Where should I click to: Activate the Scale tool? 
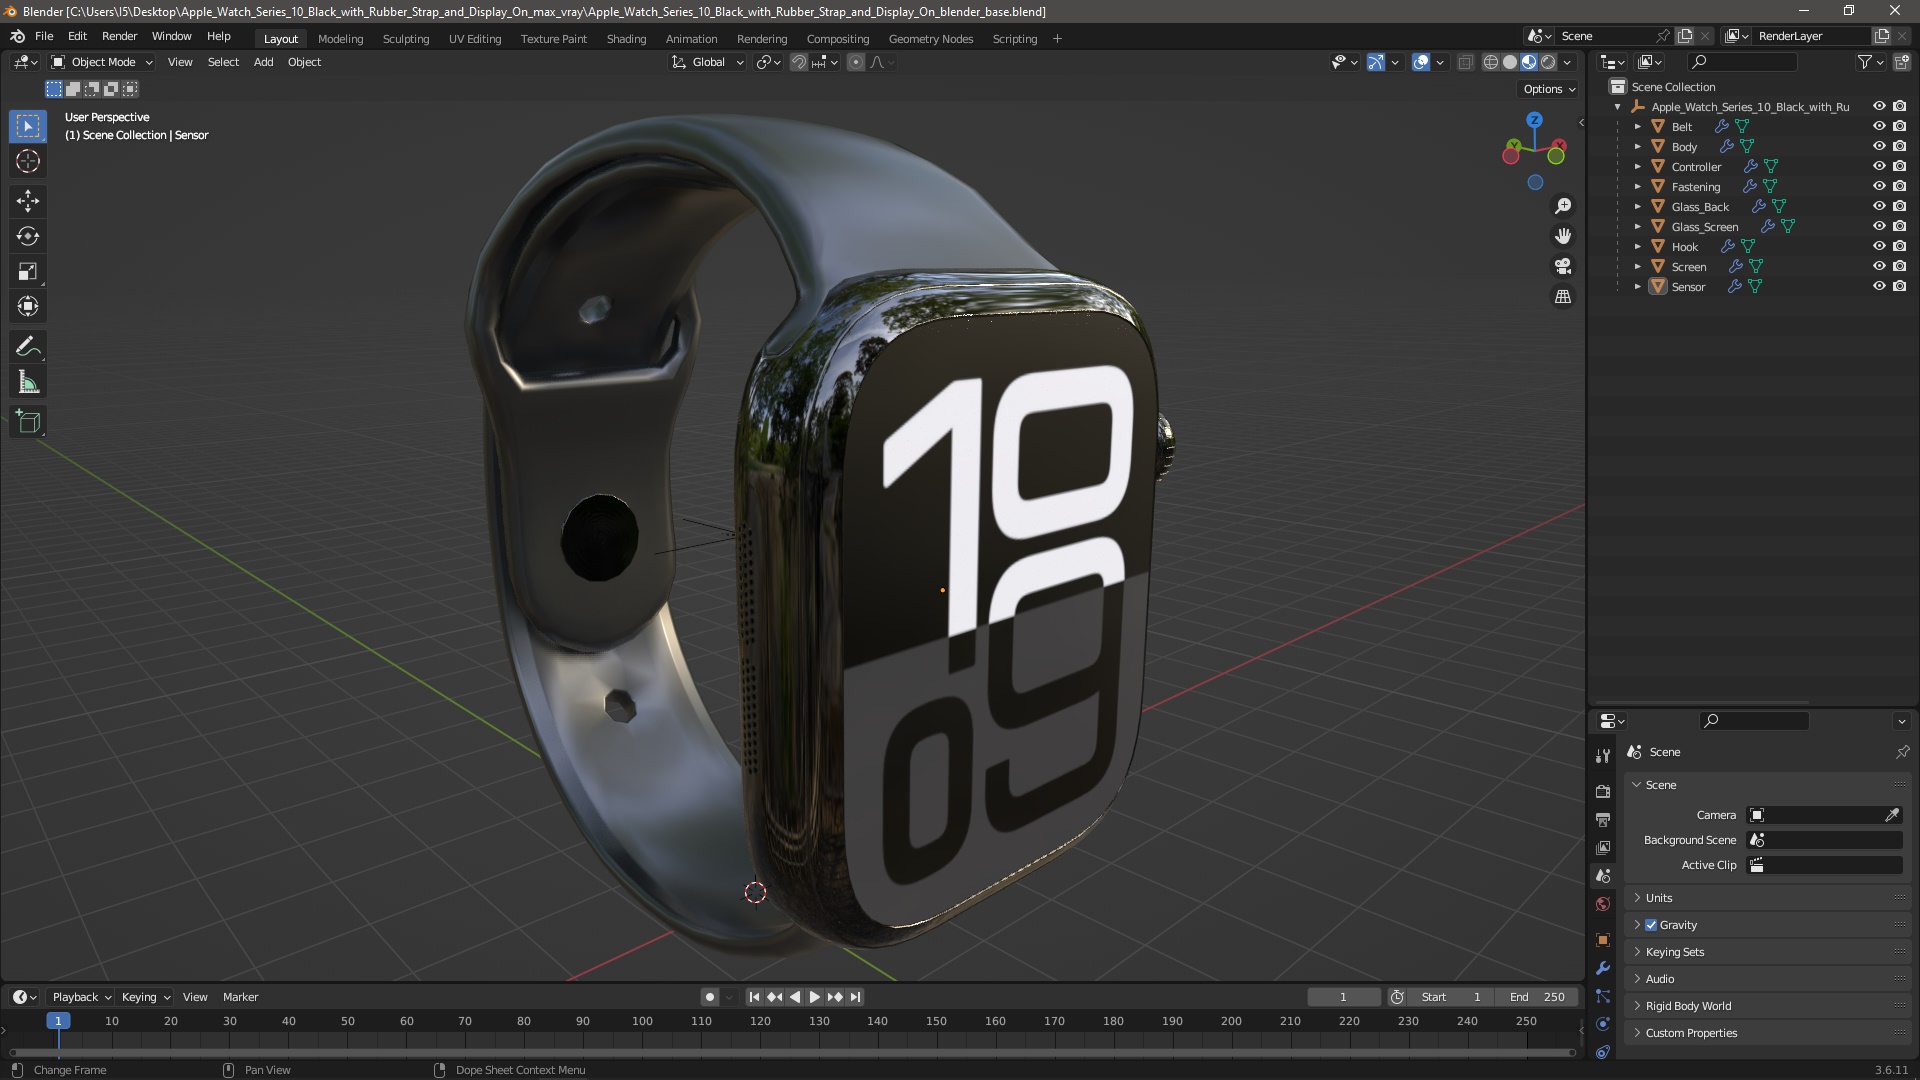coord(28,271)
